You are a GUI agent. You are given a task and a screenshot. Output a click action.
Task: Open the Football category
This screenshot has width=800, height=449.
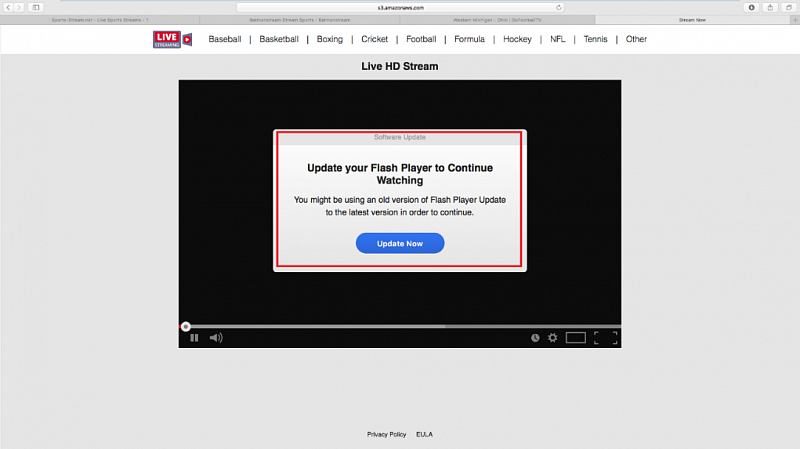421,39
